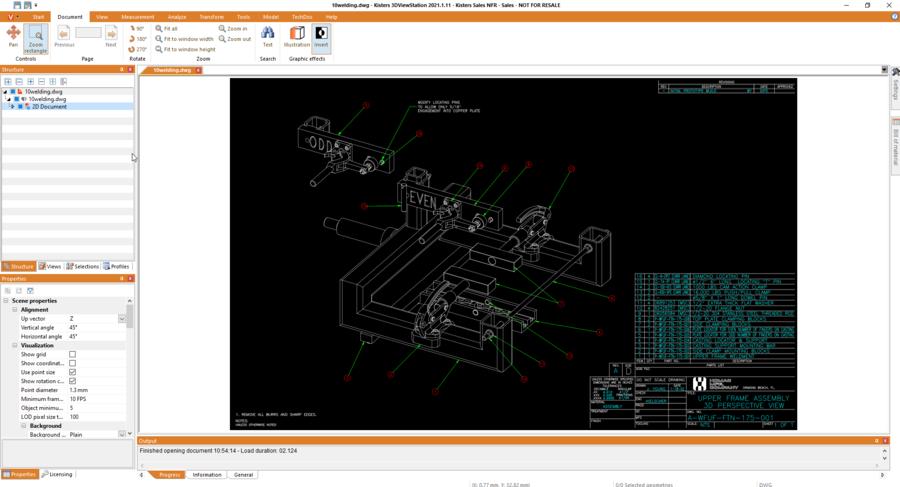
Task: Activate the Zoom rectangle tool
Action: [36, 39]
